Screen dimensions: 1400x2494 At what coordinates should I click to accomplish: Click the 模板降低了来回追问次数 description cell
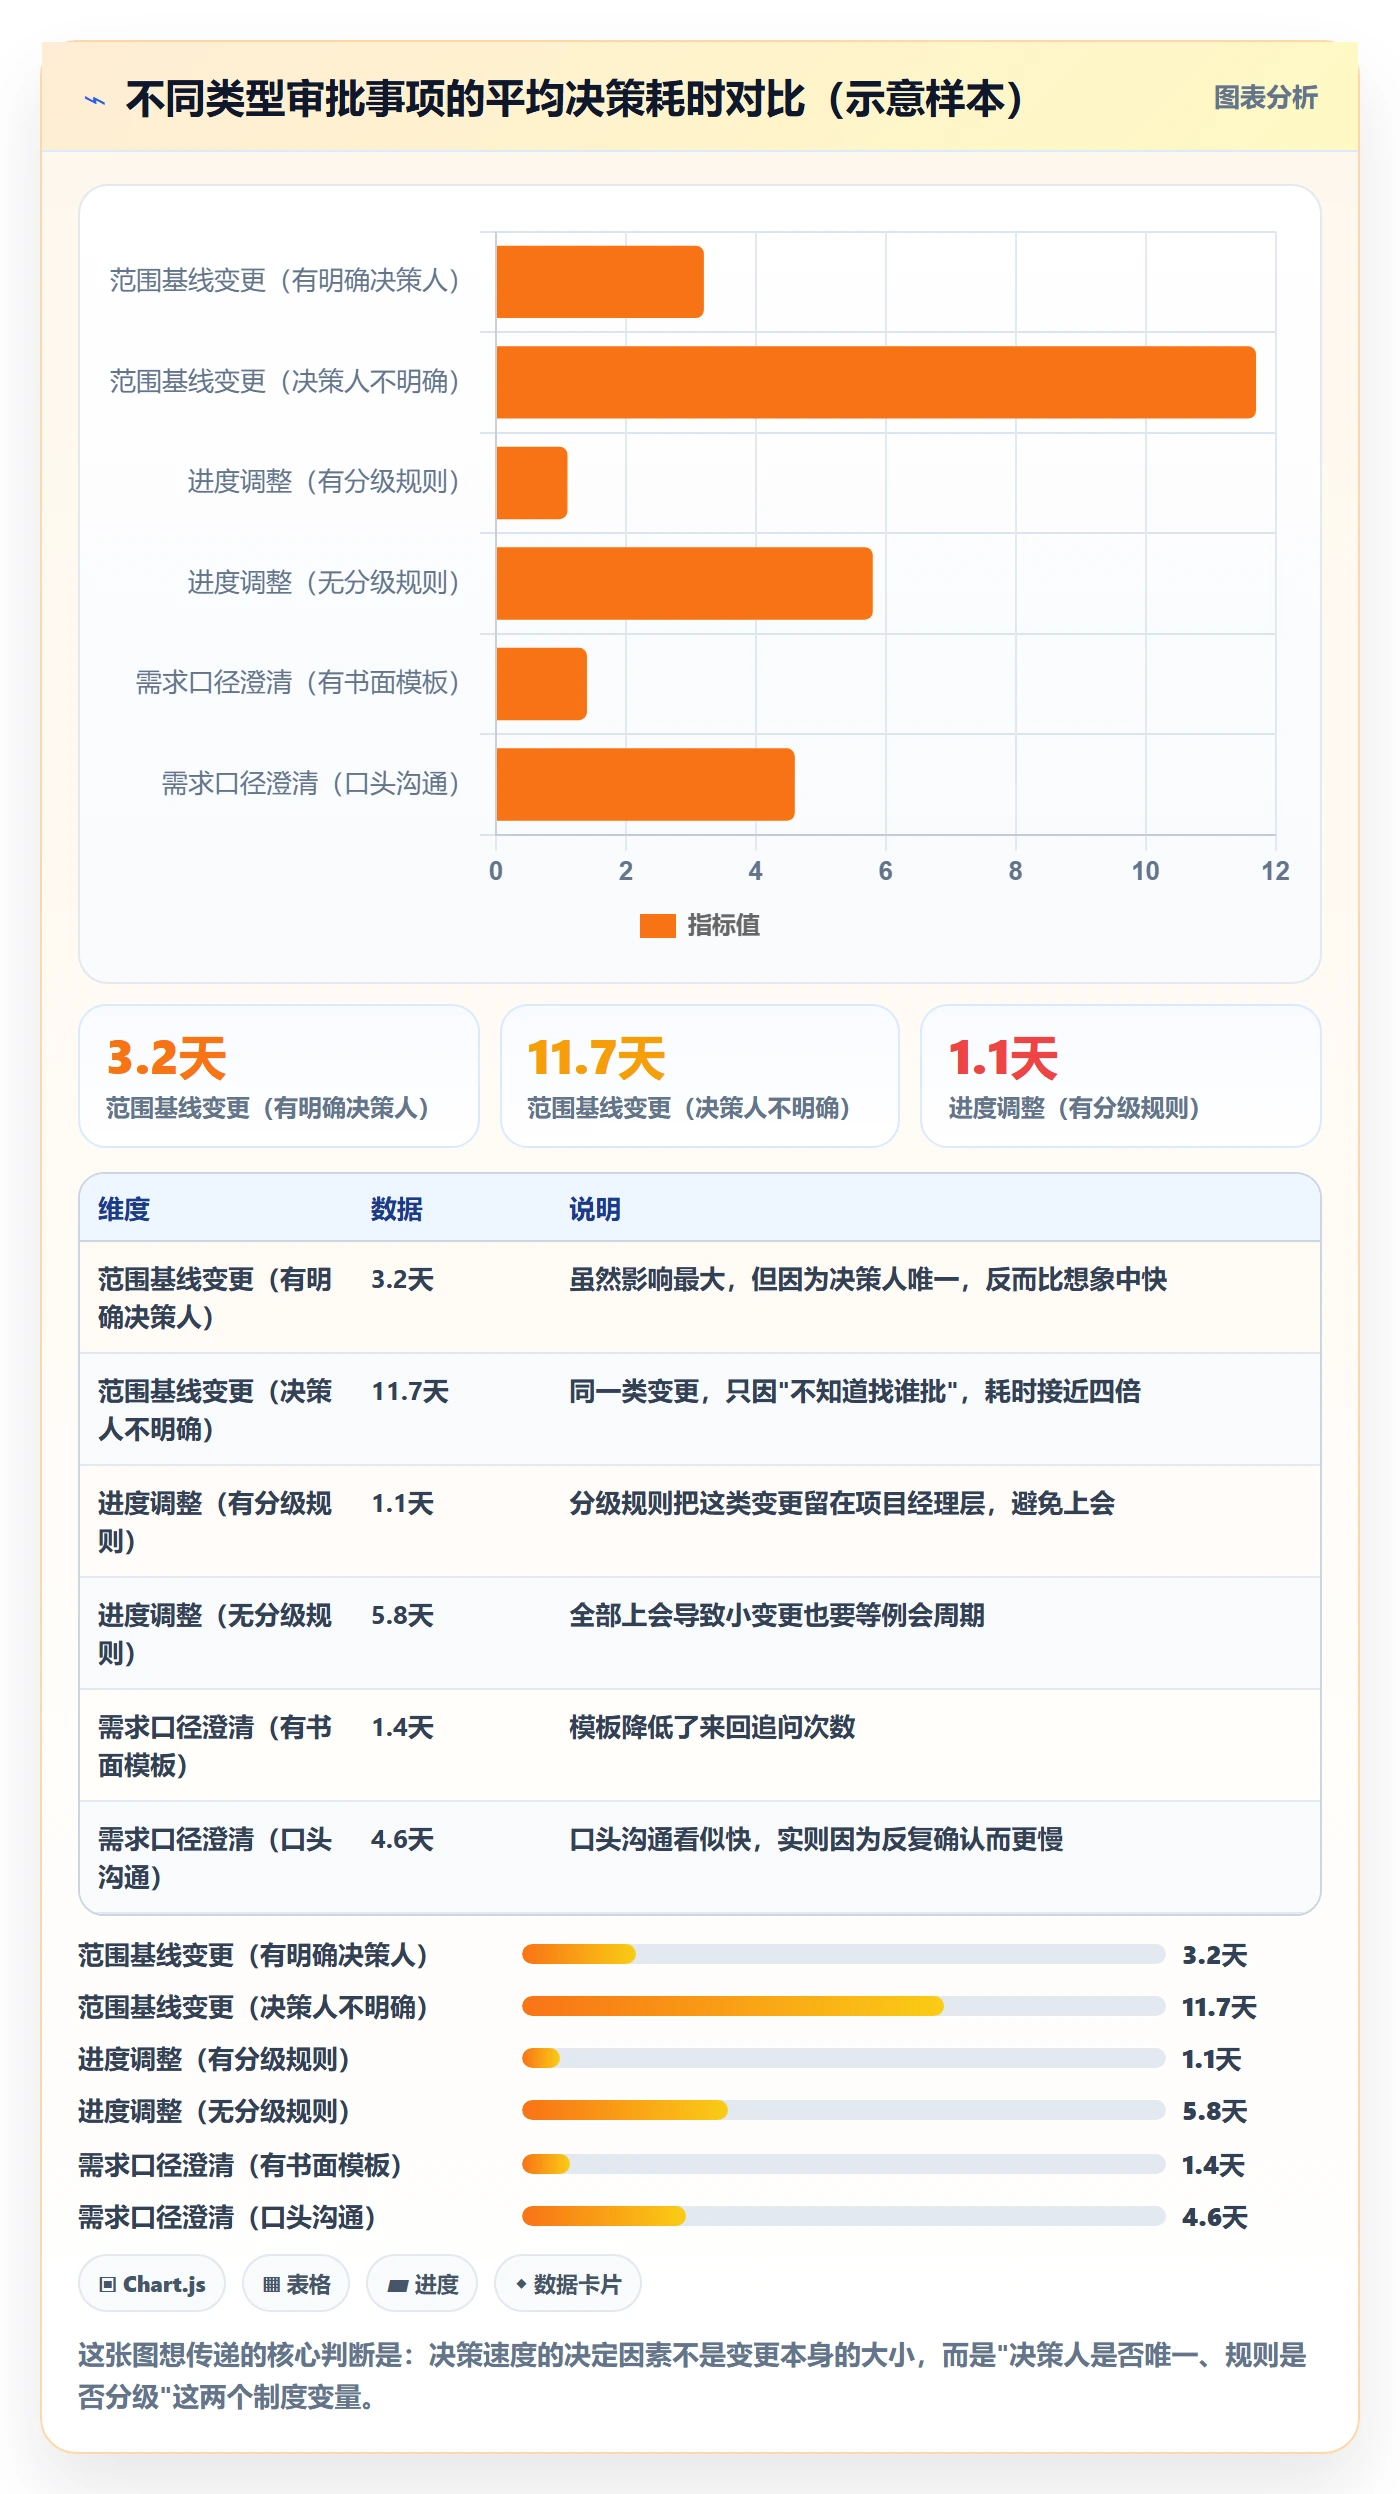tap(712, 1727)
